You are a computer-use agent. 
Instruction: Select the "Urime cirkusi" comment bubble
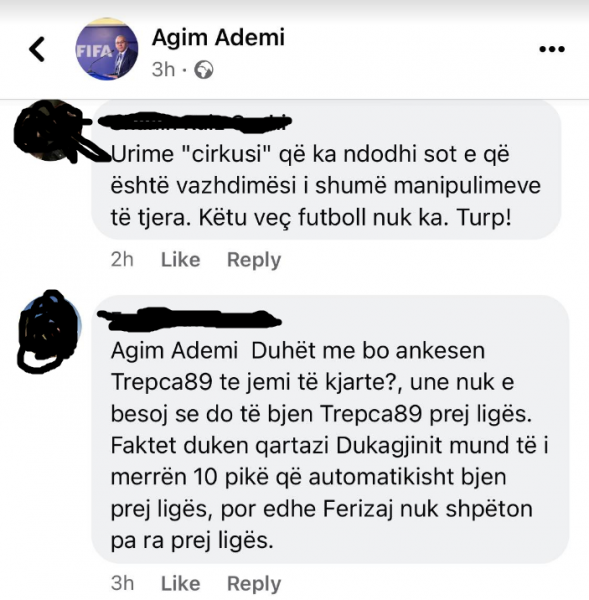click(x=326, y=170)
